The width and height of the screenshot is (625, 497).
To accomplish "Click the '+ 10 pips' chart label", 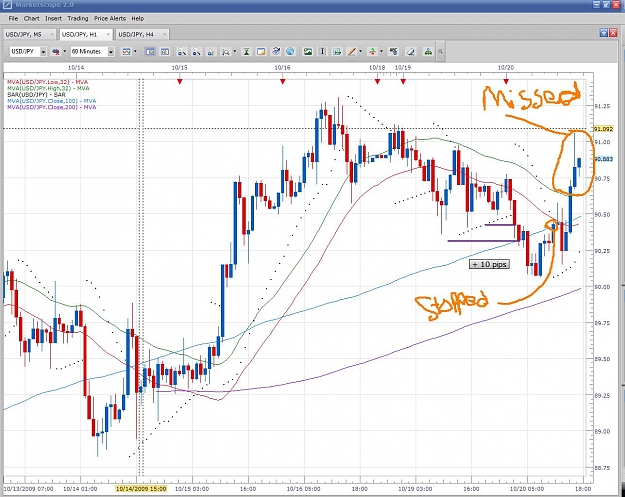I will [x=489, y=264].
